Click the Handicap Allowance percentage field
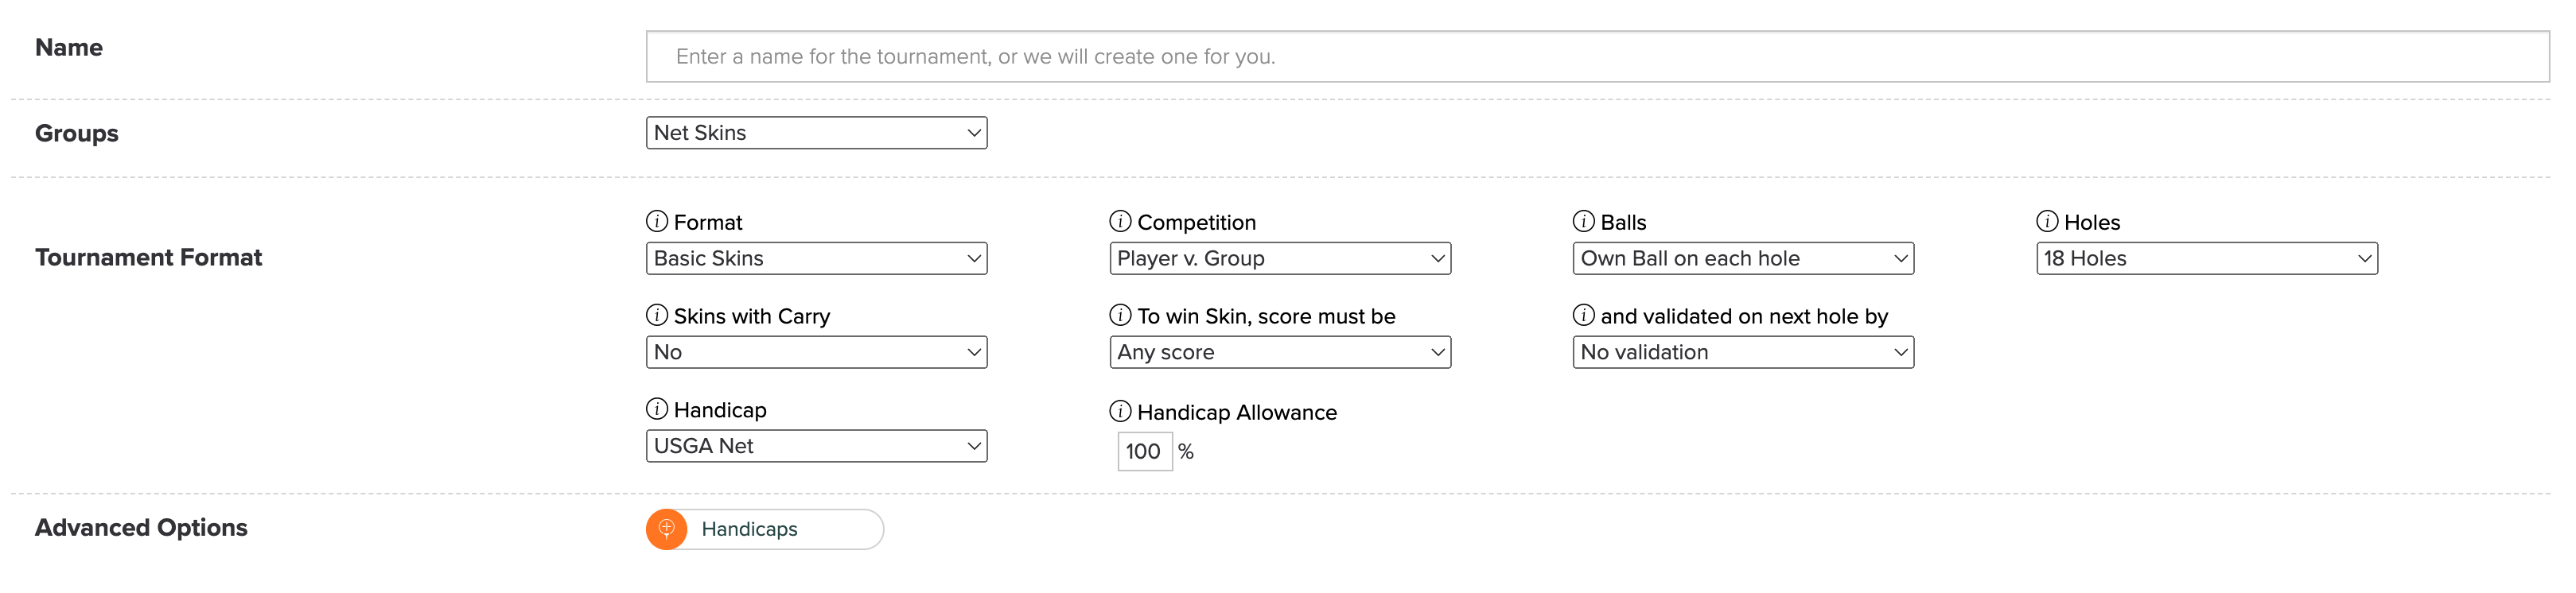Screen dimensions: 2576x593 click(1145, 451)
